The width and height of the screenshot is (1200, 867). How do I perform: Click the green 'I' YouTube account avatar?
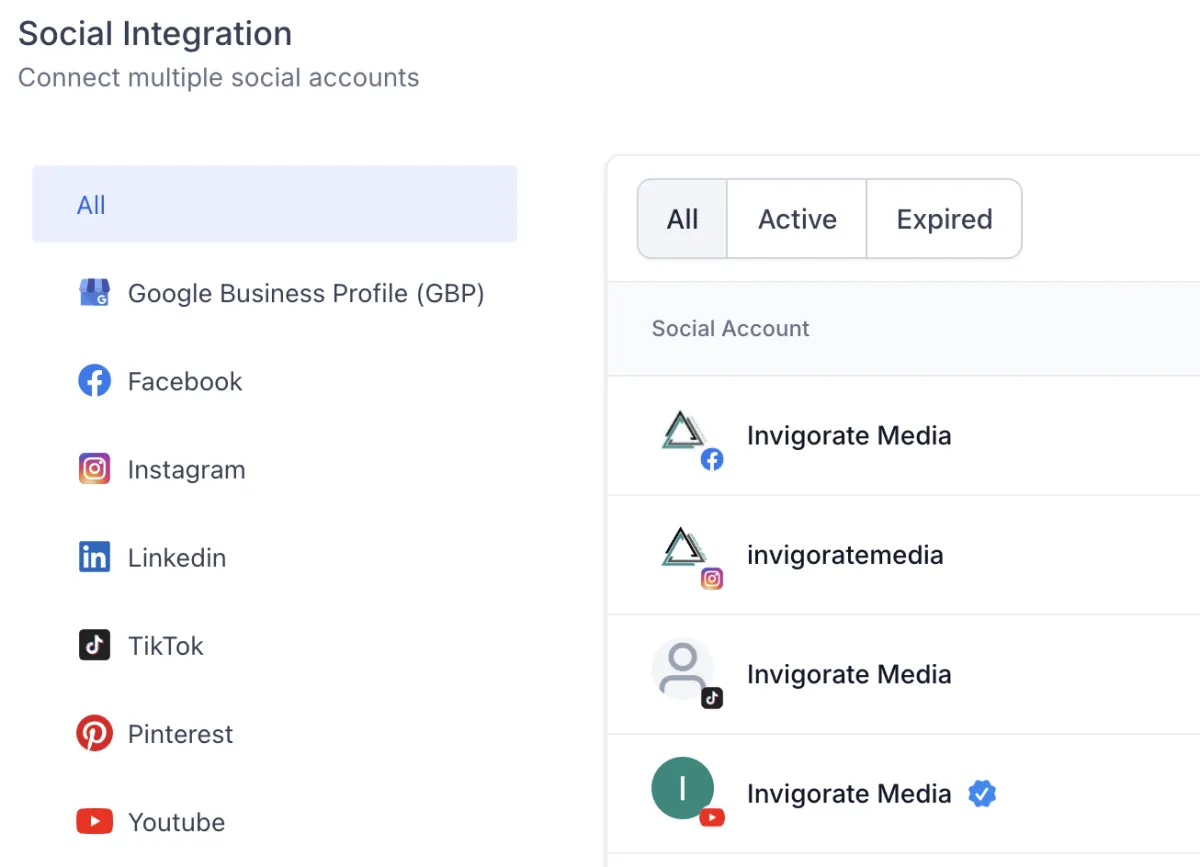point(682,788)
